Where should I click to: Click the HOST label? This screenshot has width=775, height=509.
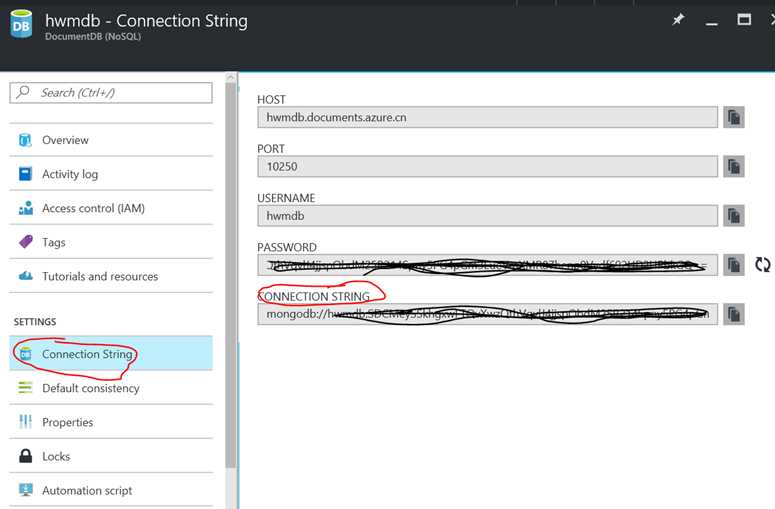(x=271, y=99)
